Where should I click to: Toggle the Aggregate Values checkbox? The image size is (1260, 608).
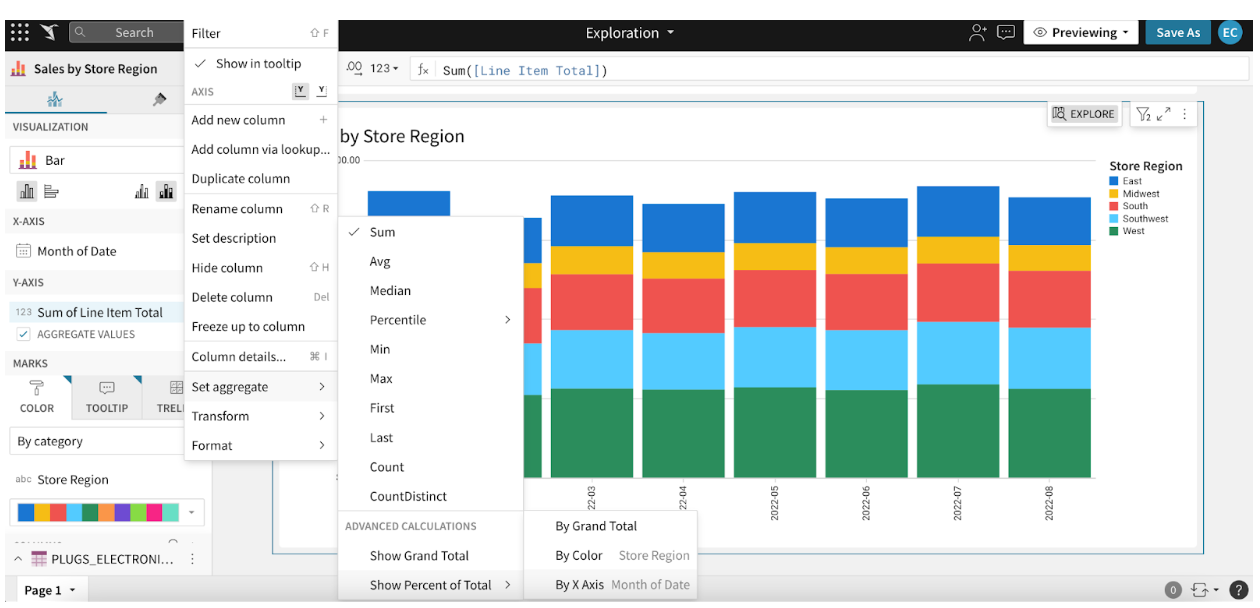pos(24,334)
